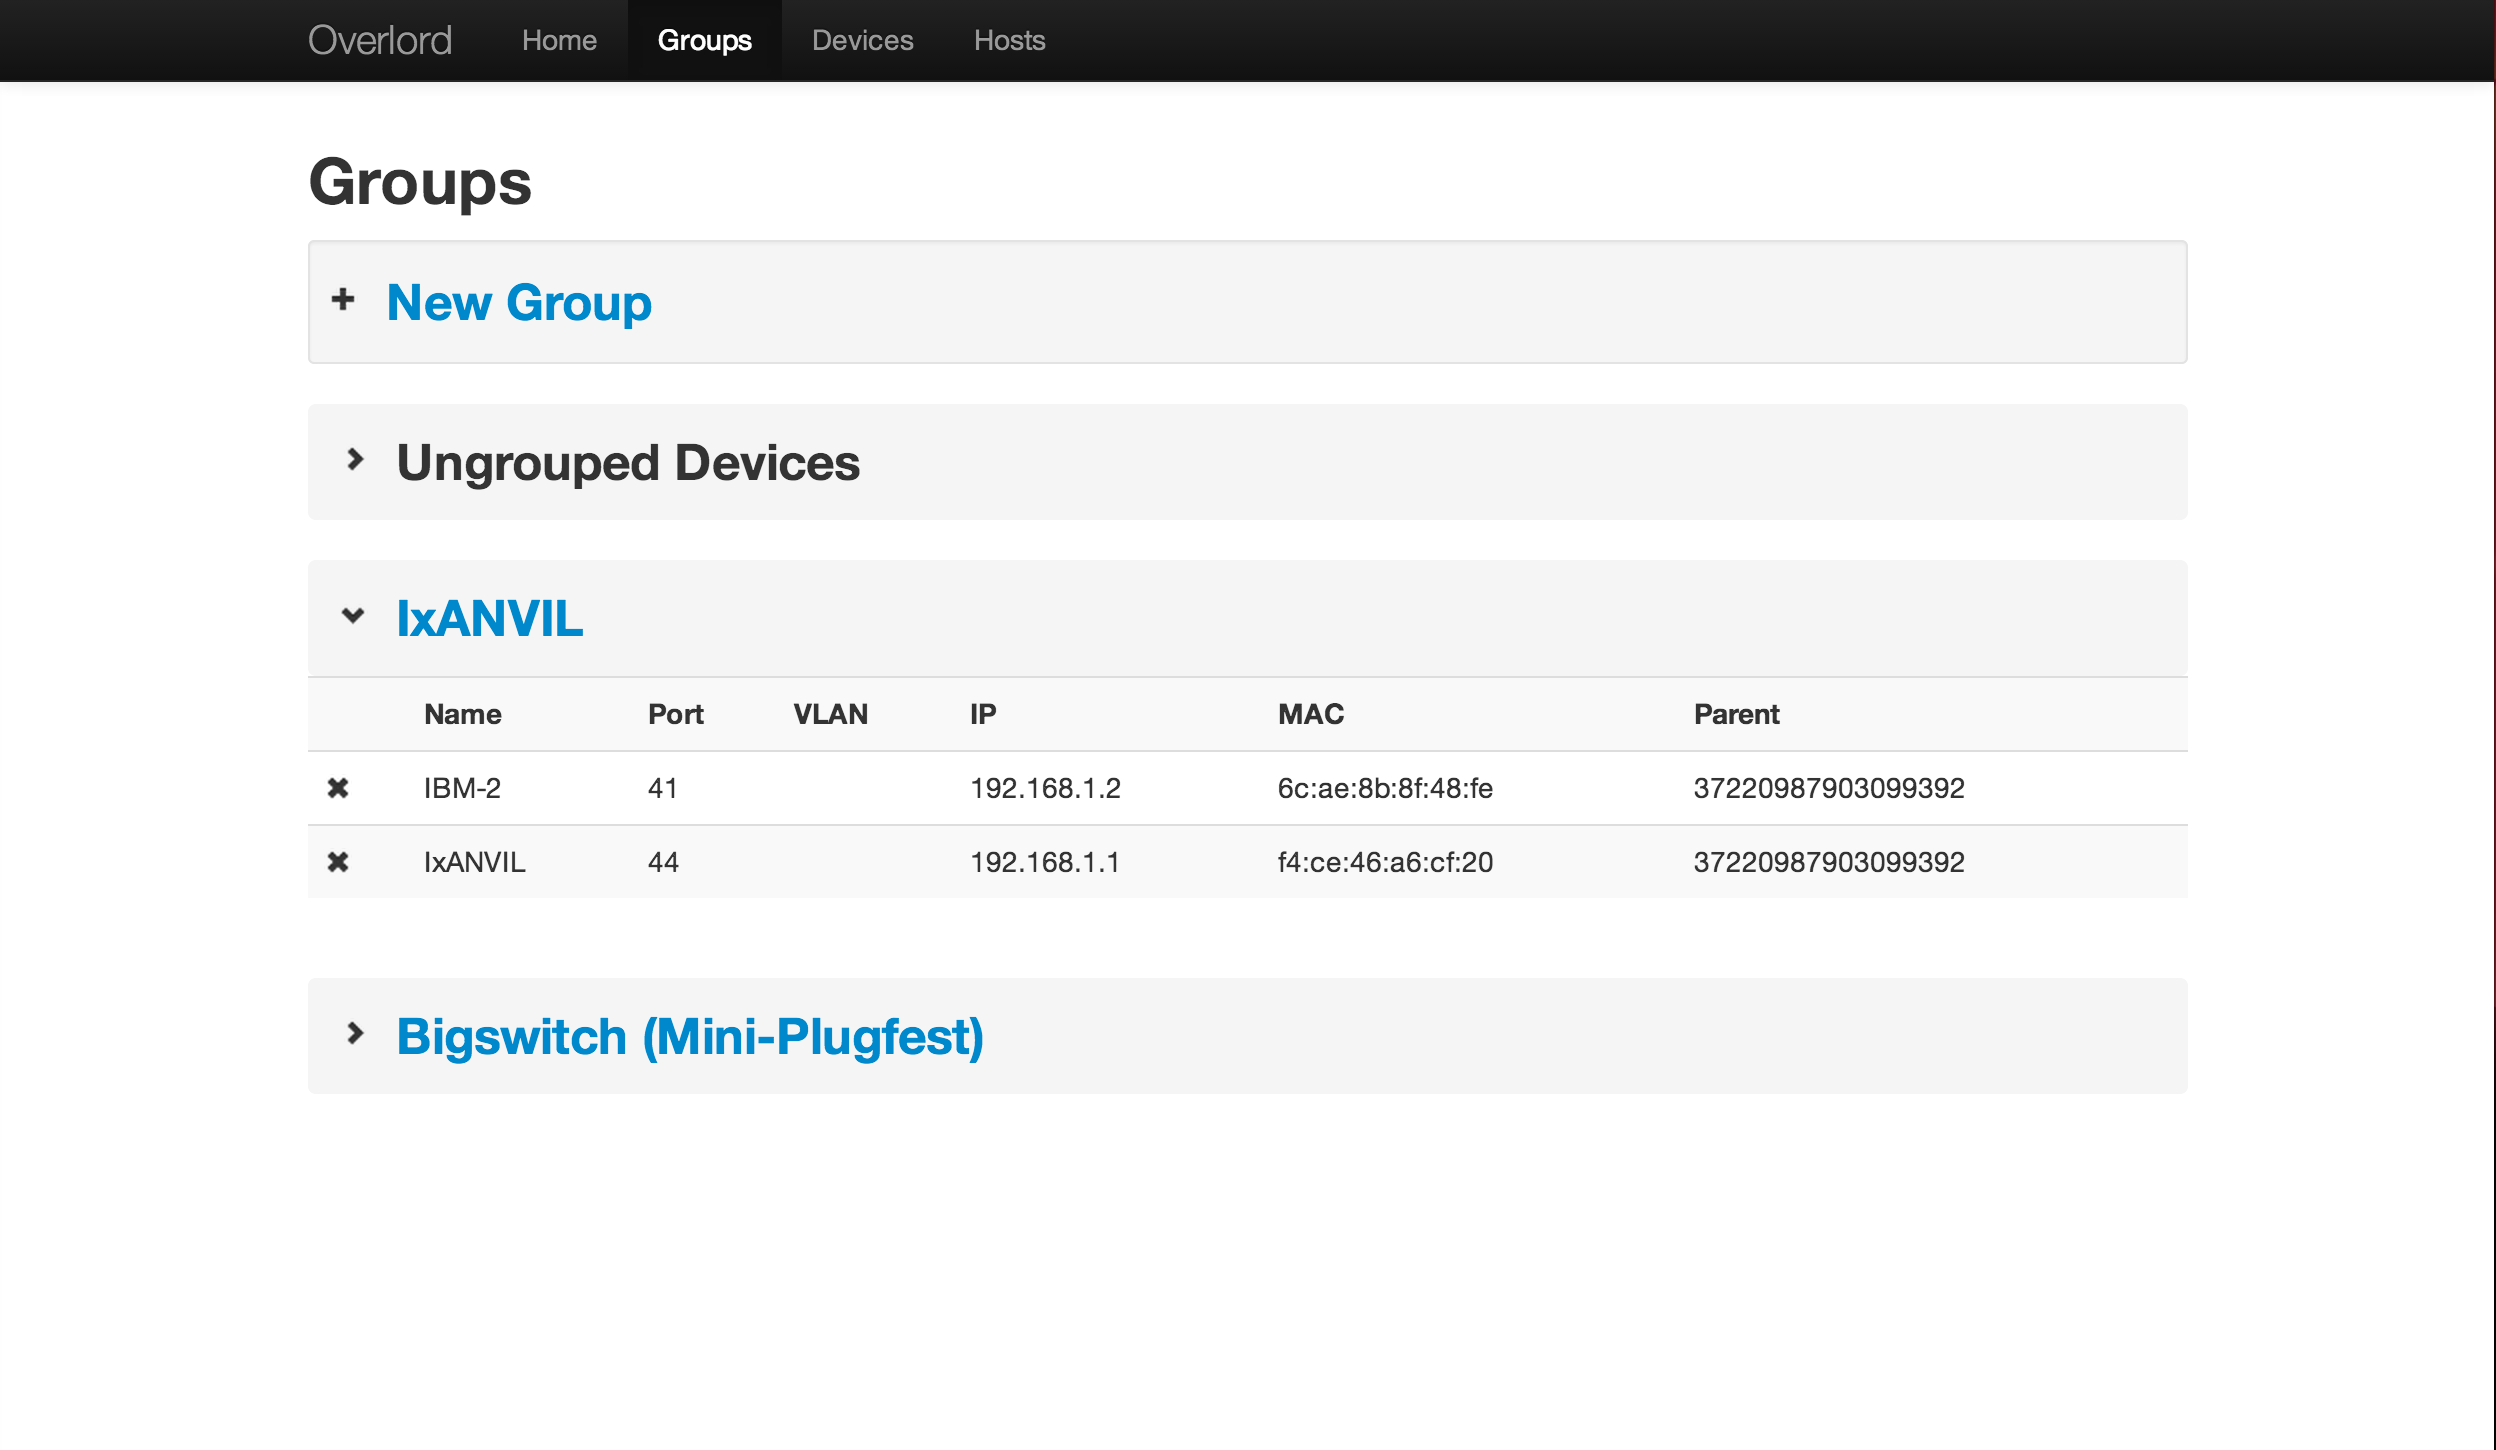Viewport: 2496px width, 1450px height.
Task: Click the plus icon beside New Group
Action: [343, 299]
